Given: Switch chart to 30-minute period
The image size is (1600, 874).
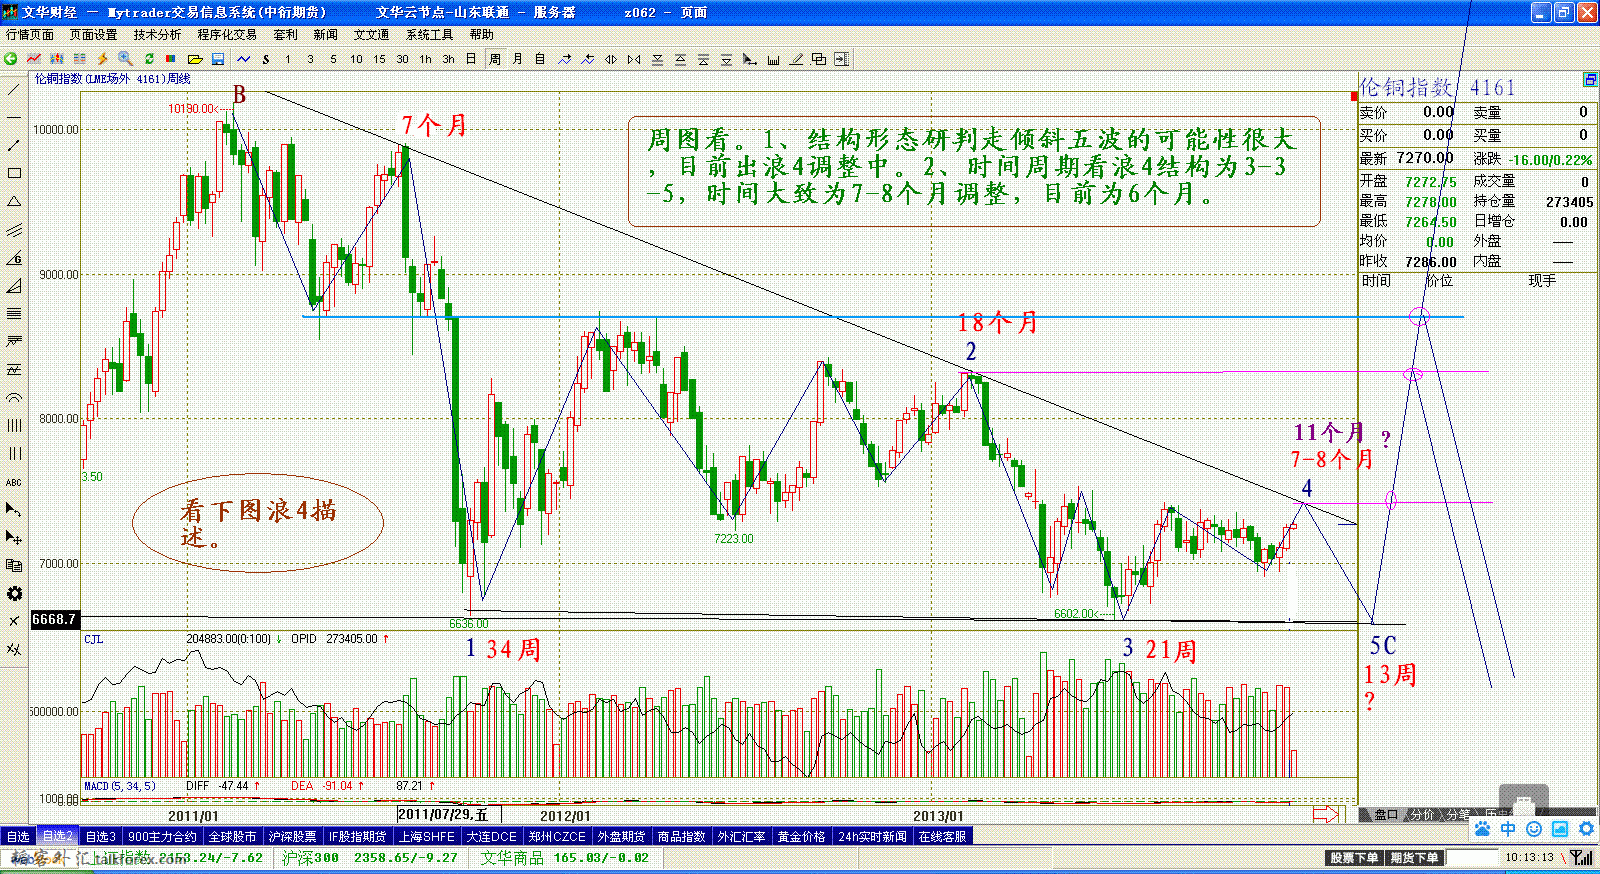Looking at the screenshot, I should [402, 59].
